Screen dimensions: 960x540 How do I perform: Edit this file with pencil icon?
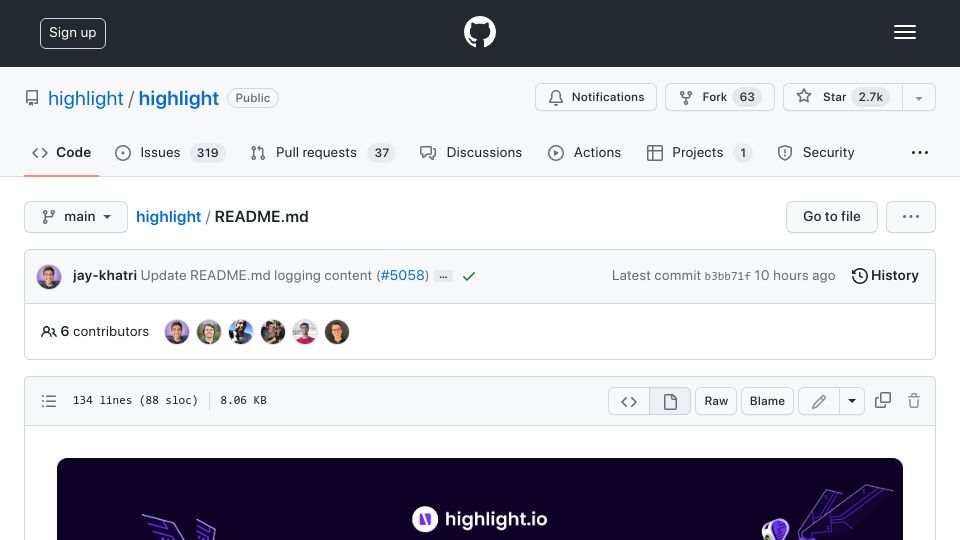(x=819, y=401)
